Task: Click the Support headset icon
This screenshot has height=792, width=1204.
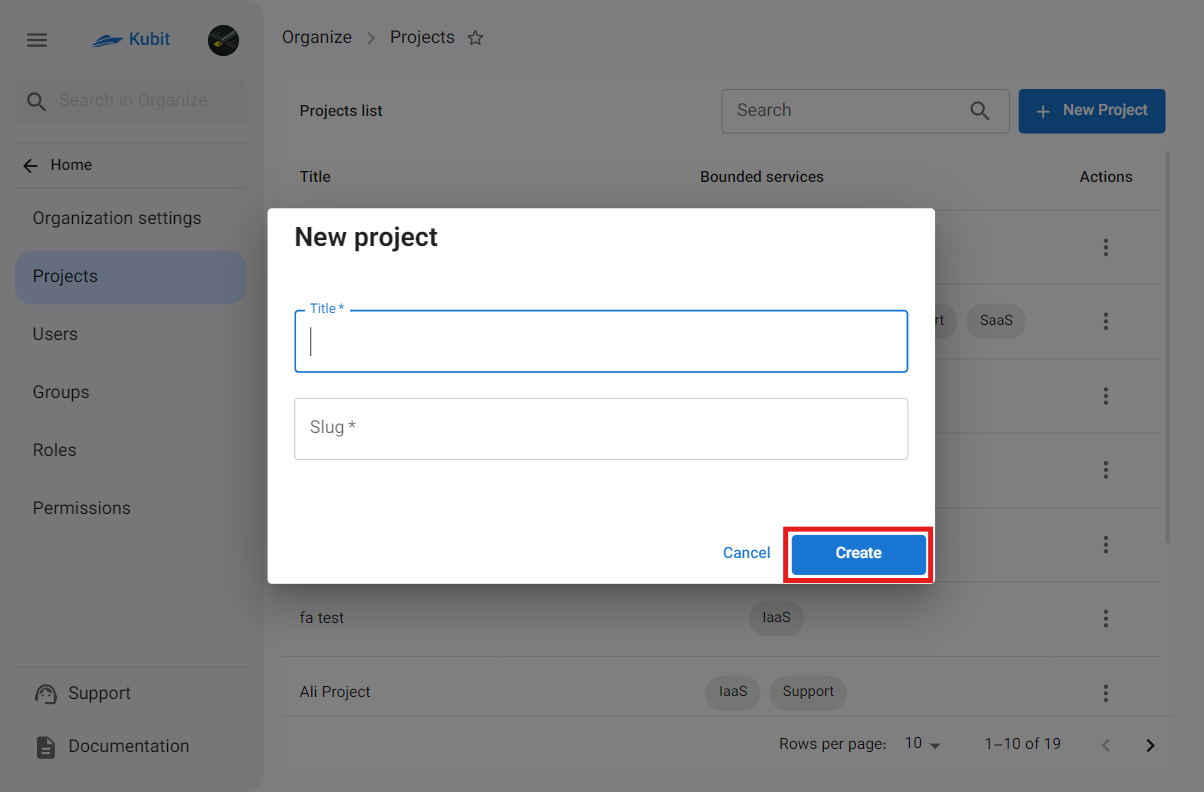Action: coord(45,694)
